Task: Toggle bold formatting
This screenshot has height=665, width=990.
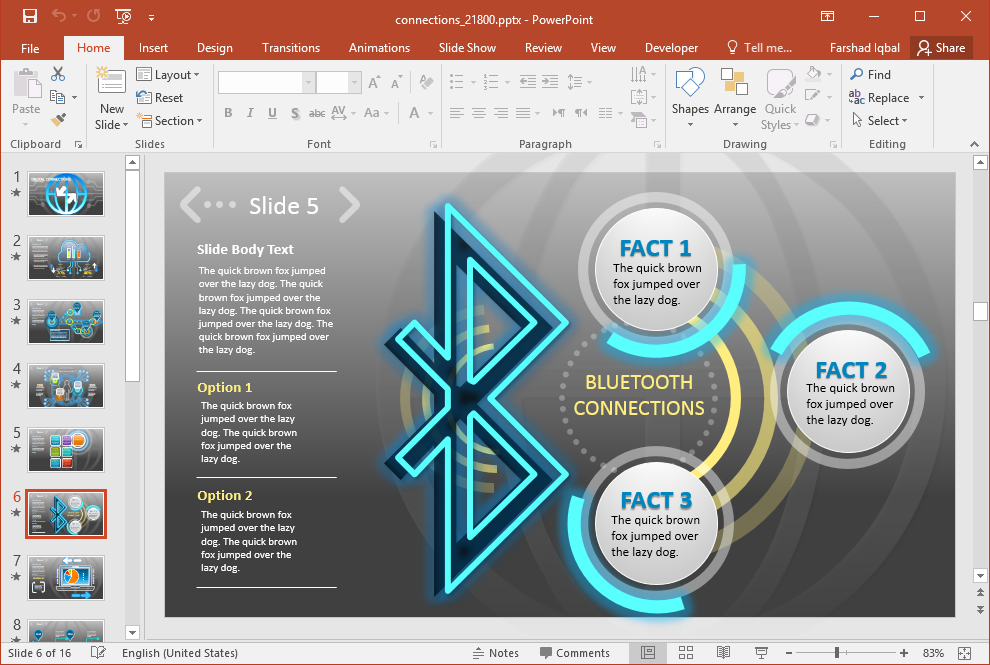Action: (x=228, y=113)
